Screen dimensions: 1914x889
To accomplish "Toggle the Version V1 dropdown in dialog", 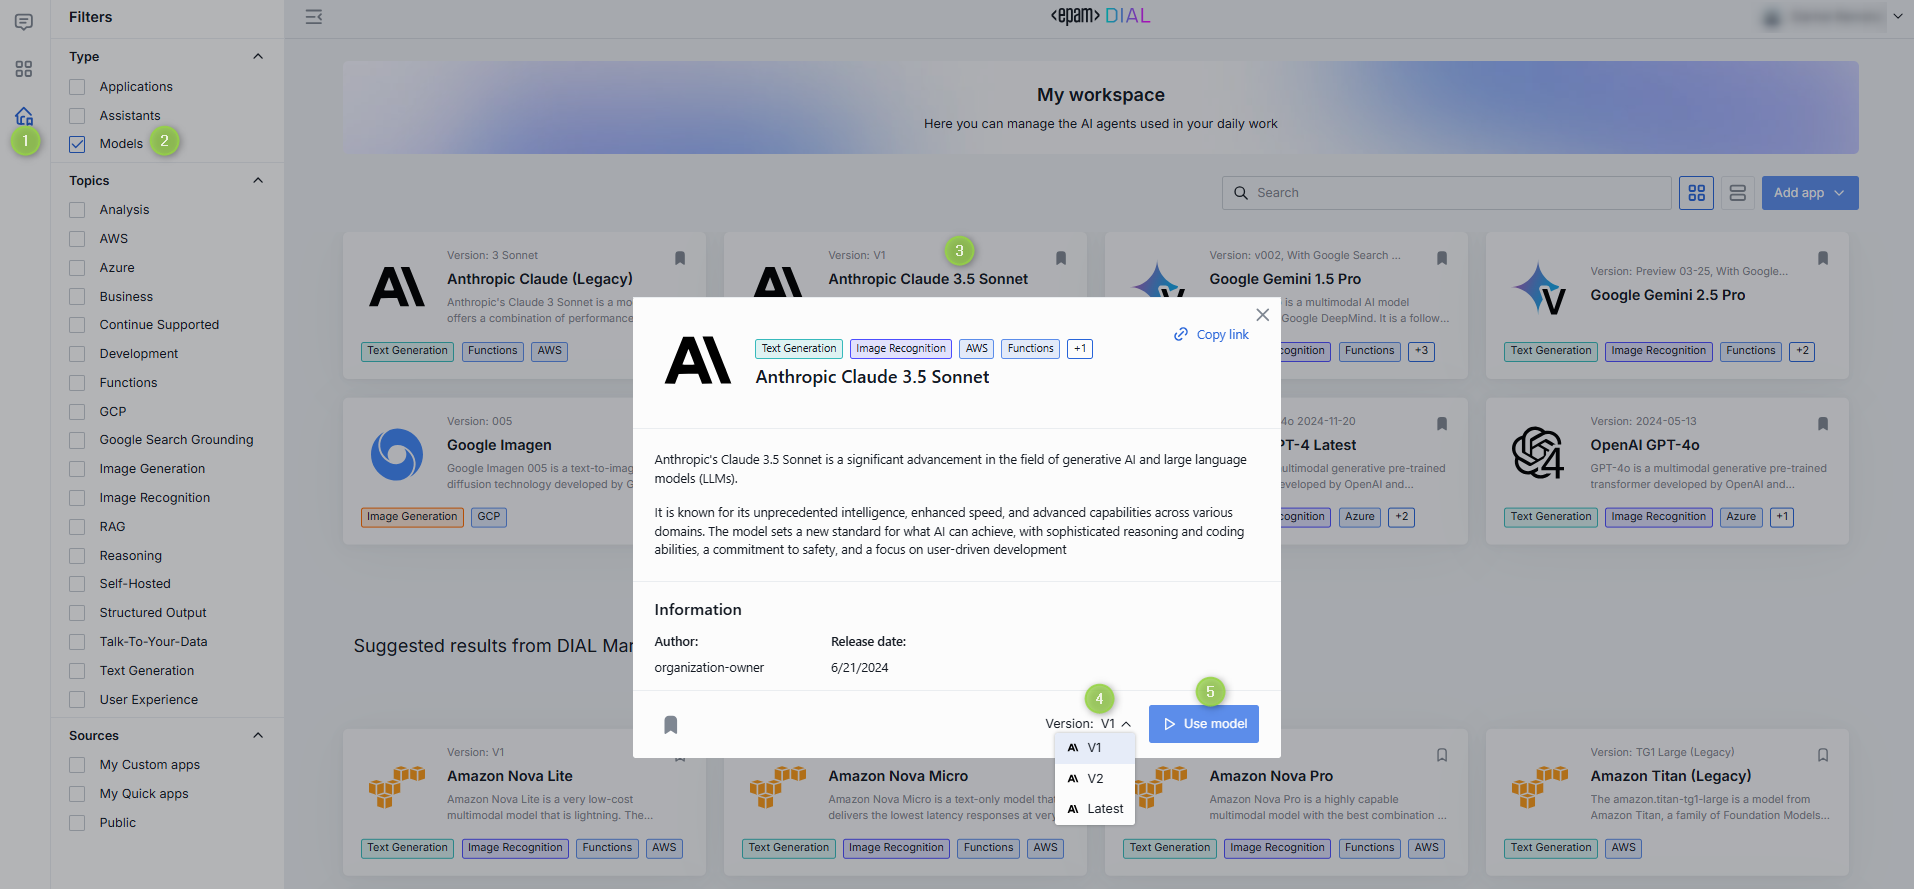I will click(x=1089, y=724).
